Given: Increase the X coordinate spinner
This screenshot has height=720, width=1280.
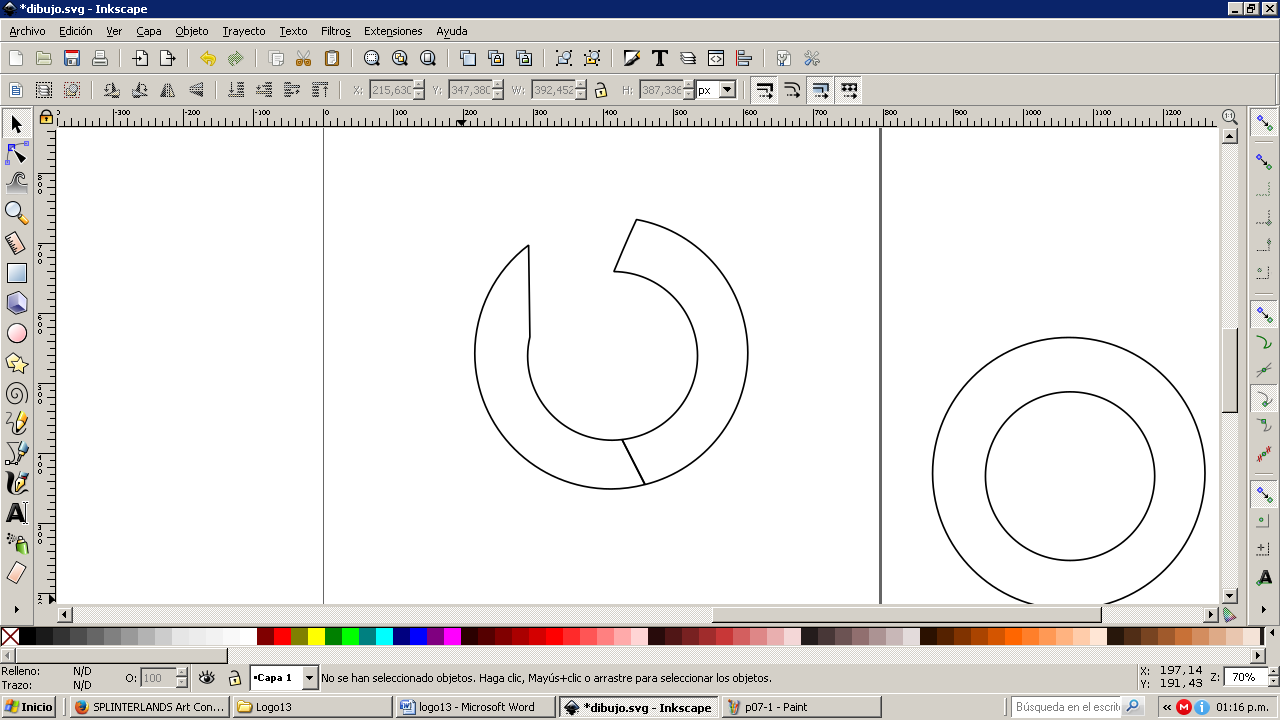Looking at the screenshot, I should [419, 86].
